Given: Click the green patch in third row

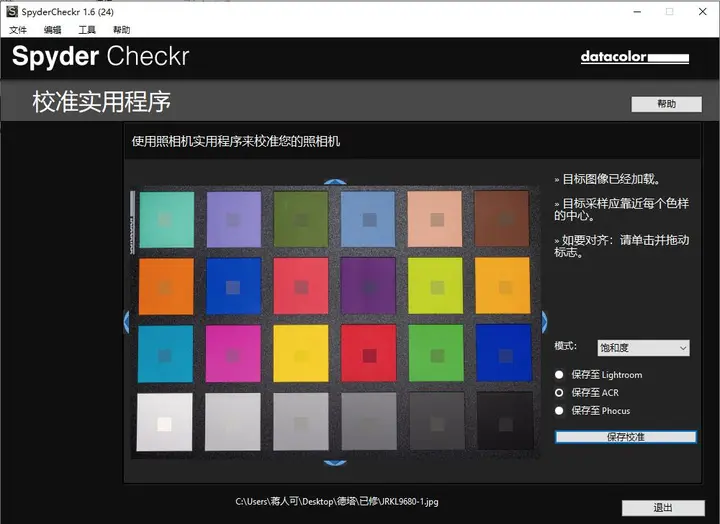Looking at the screenshot, I should coord(436,353).
